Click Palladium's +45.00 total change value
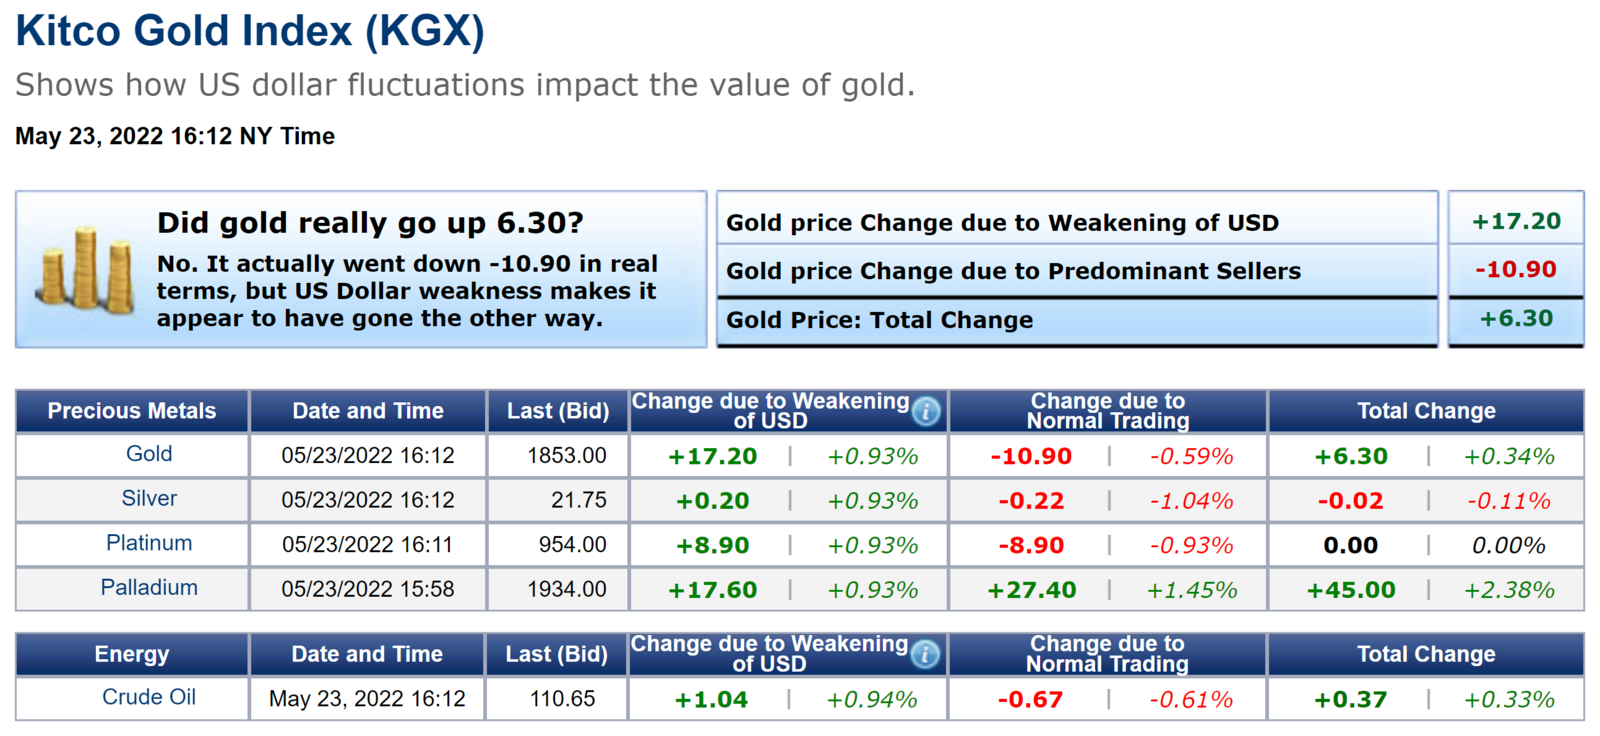1600x736 pixels. click(x=1351, y=590)
